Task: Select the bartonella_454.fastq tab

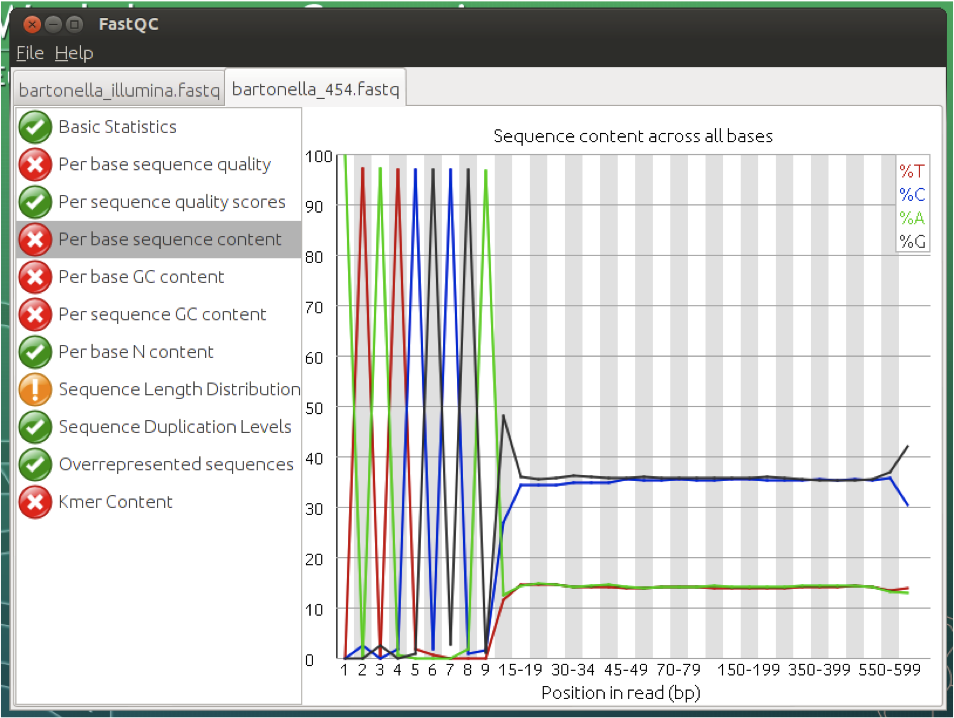Action: pyautogui.click(x=315, y=89)
